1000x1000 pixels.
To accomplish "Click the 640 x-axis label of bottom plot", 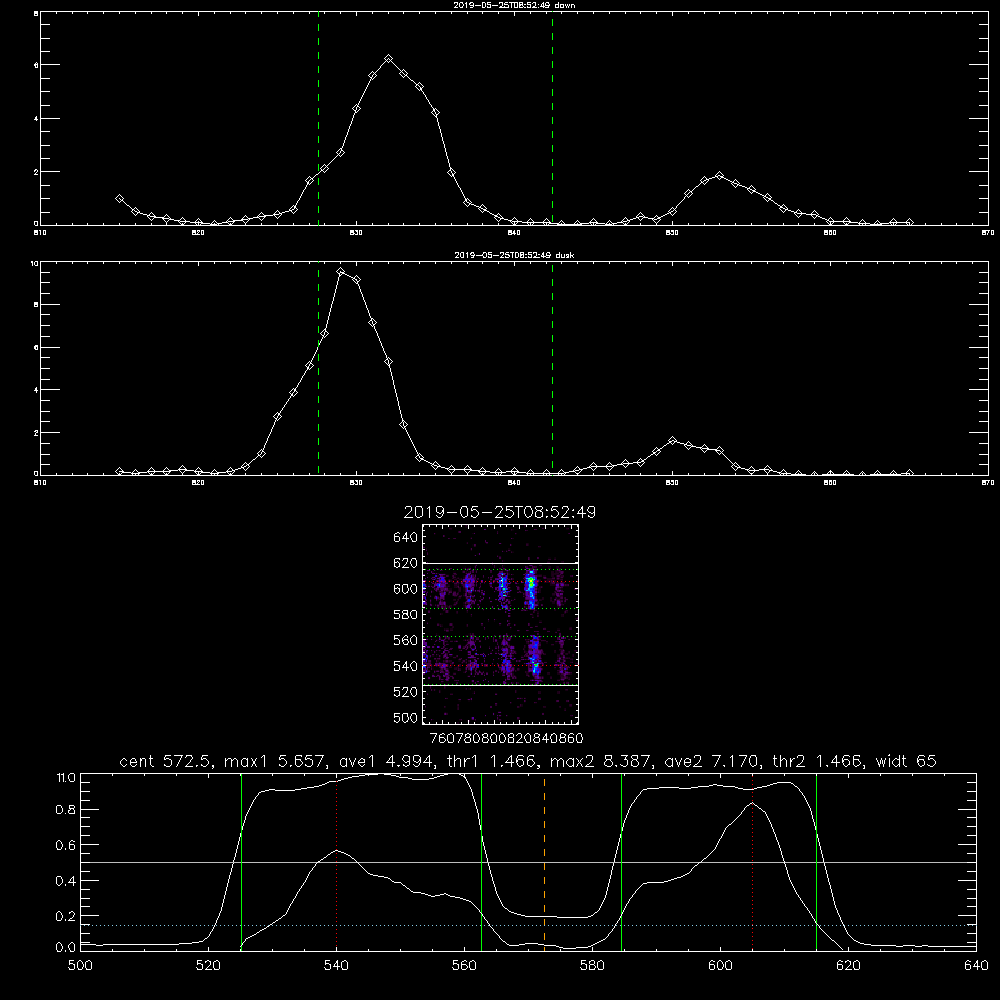I will 976,966.
